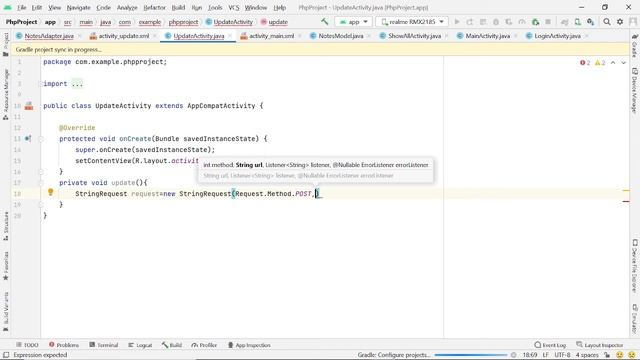This screenshot has width=640, height=360.
Task: Open the Profiler tool window
Action: tap(204, 345)
